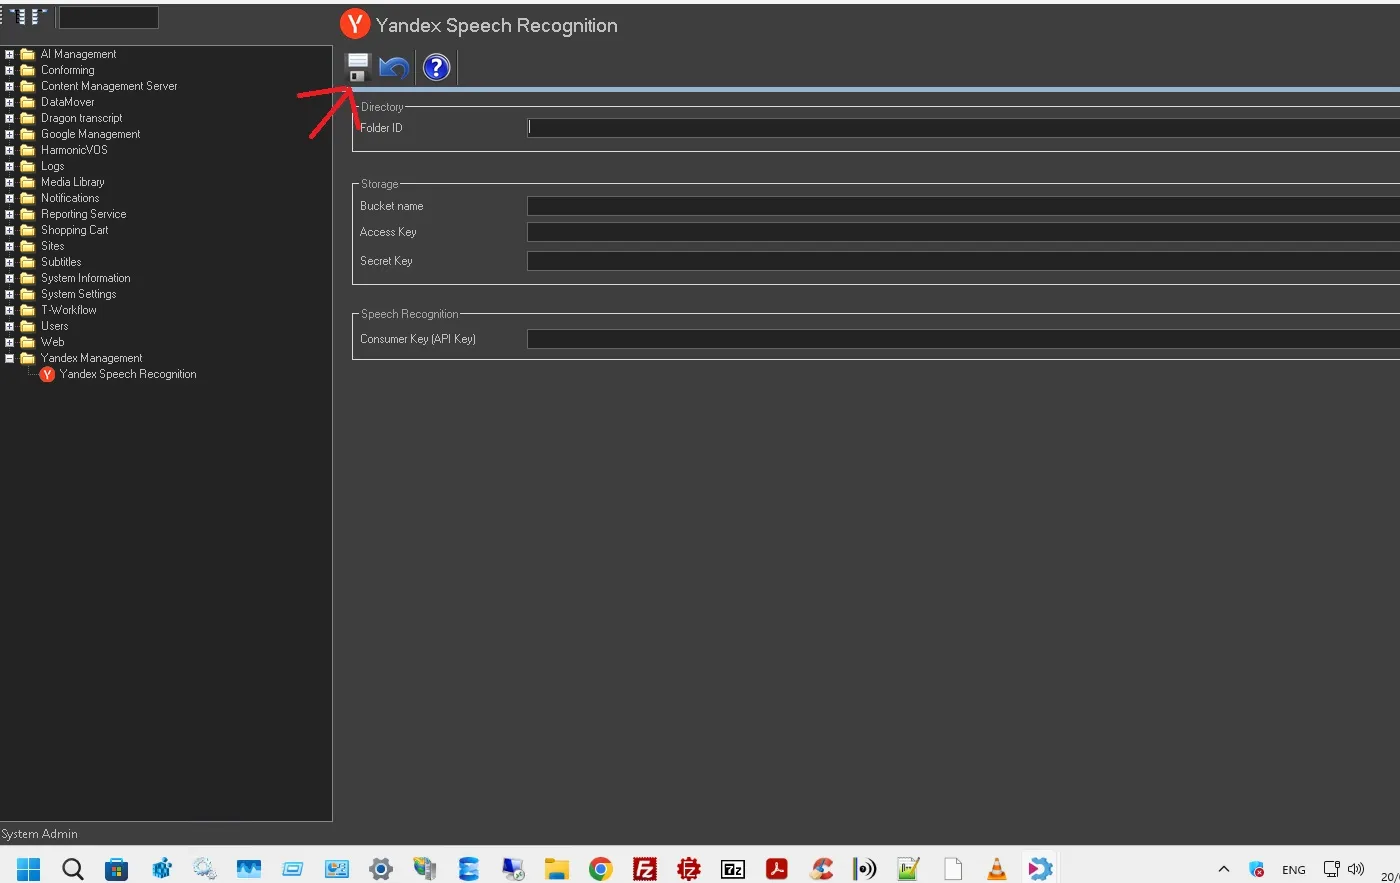Click the Save floppy disk icon

tap(358, 68)
